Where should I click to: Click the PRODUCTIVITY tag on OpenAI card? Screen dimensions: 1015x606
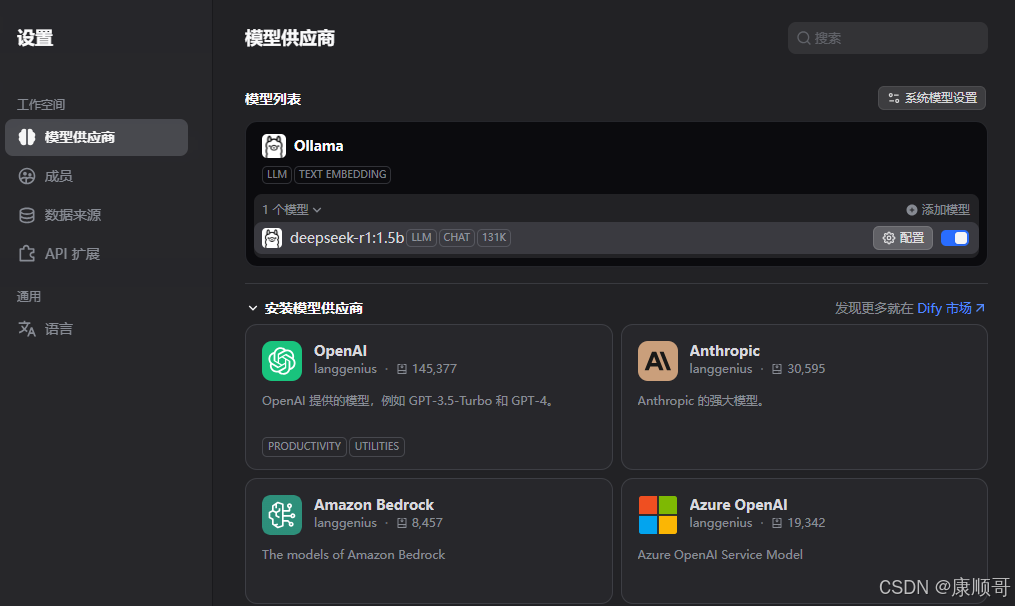[304, 447]
